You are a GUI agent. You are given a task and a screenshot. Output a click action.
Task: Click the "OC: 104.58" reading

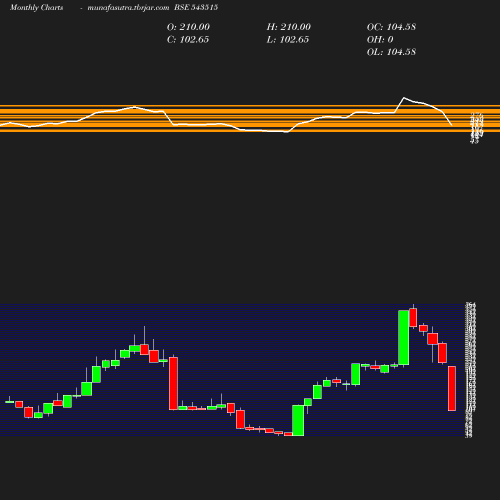pyautogui.click(x=391, y=27)
